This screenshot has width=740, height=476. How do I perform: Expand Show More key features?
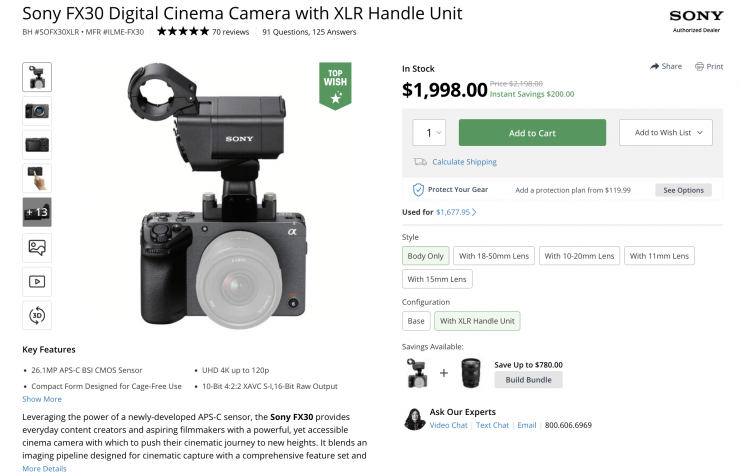point(42,399)
